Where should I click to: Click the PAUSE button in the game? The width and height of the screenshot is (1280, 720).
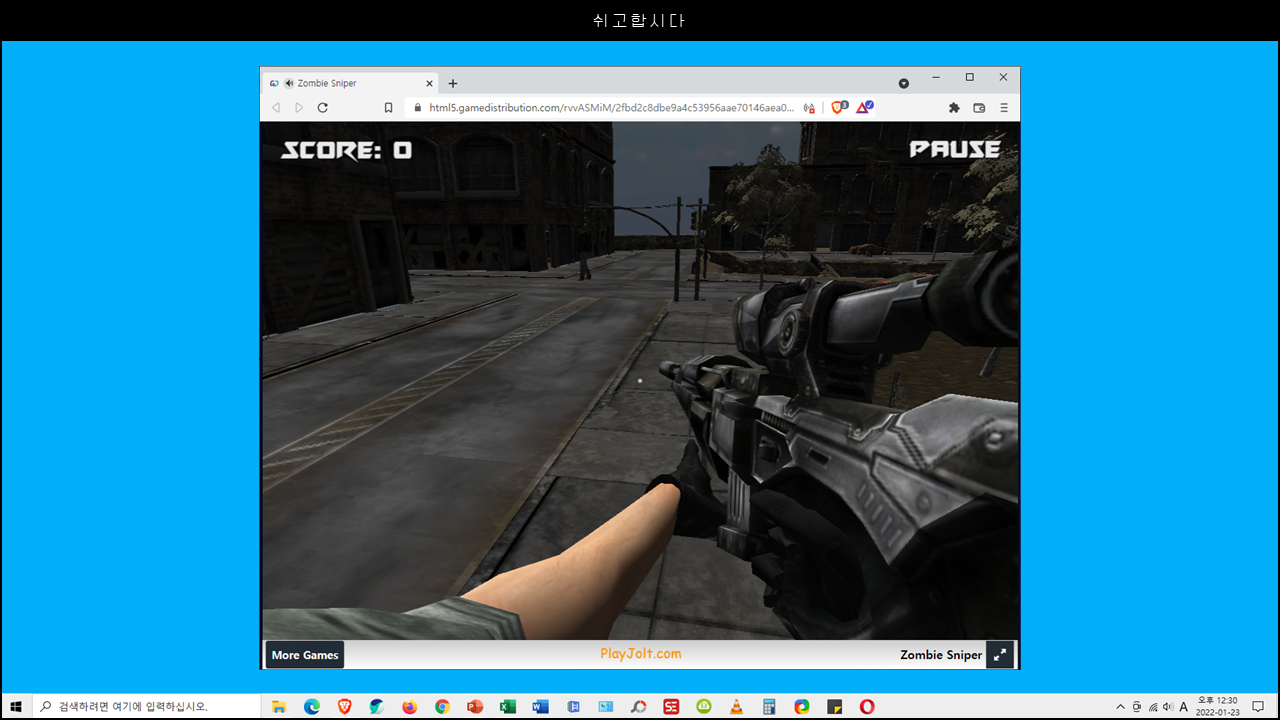[954, 149]
